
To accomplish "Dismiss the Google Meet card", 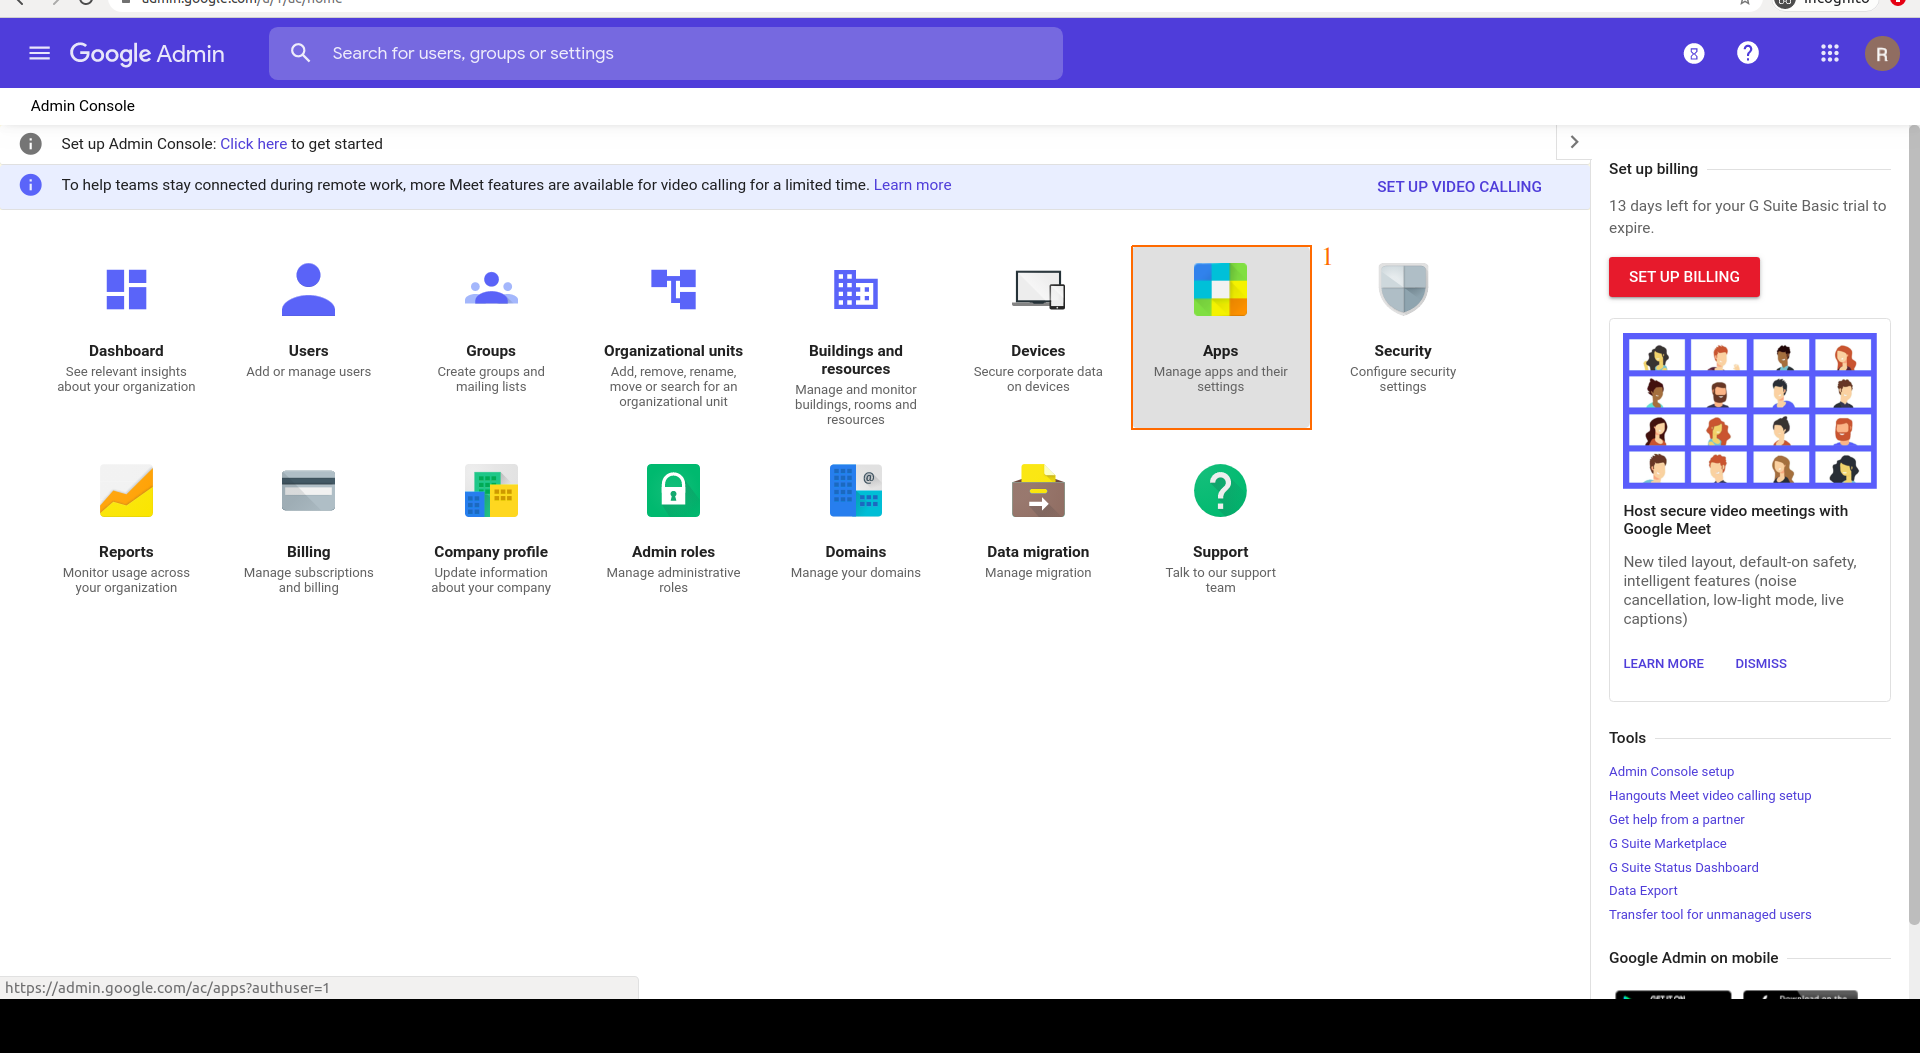I will [x=1760, y=664].
